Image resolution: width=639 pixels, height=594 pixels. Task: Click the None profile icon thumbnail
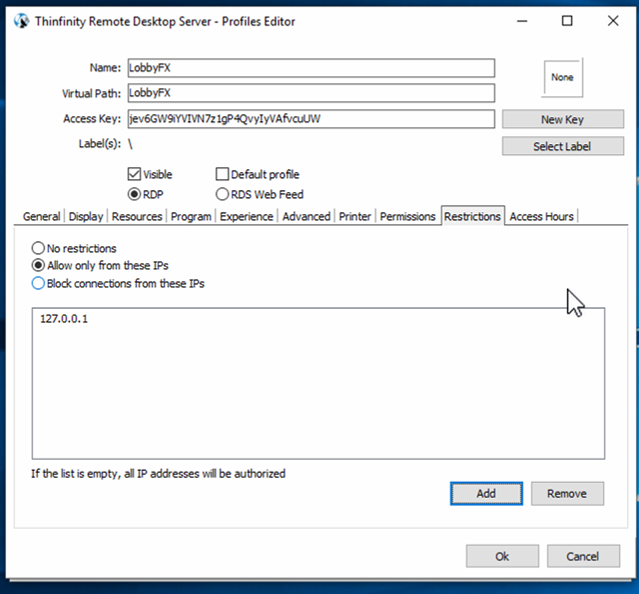coord(561,77)
